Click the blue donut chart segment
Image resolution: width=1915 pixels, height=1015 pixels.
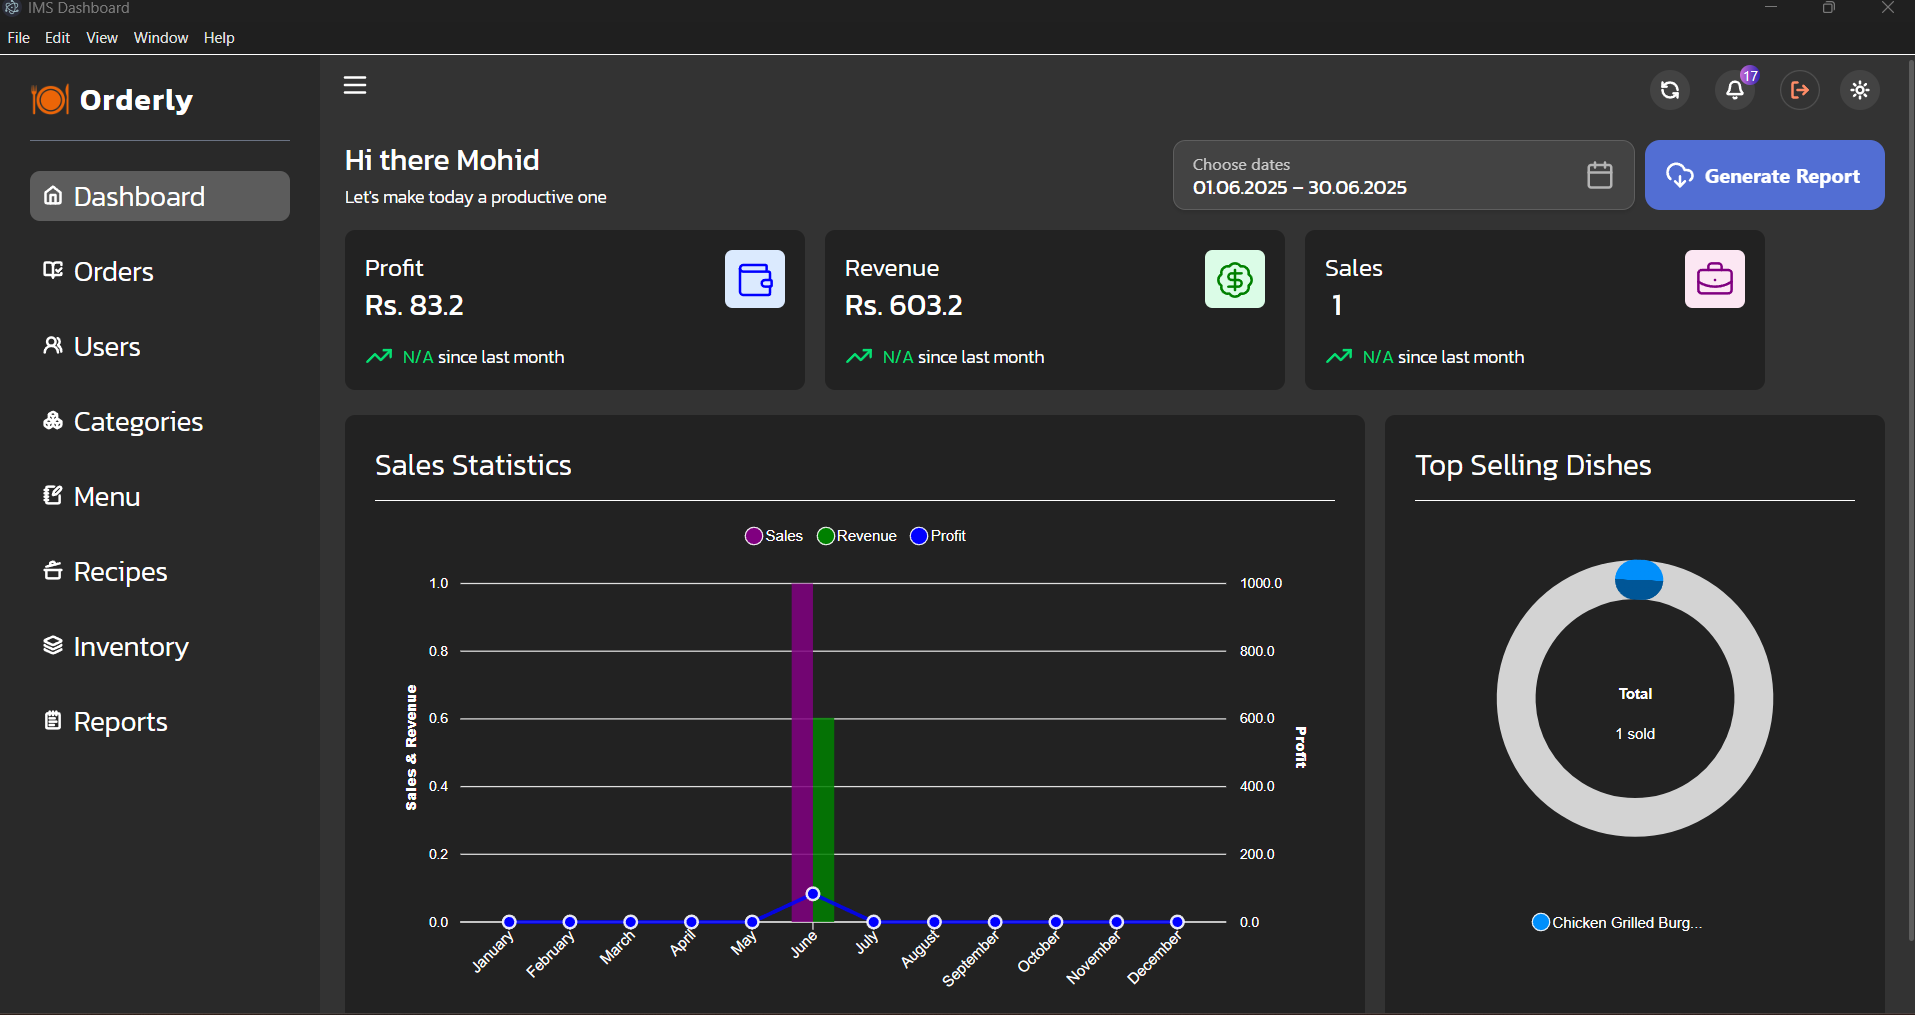[1639, 580]
